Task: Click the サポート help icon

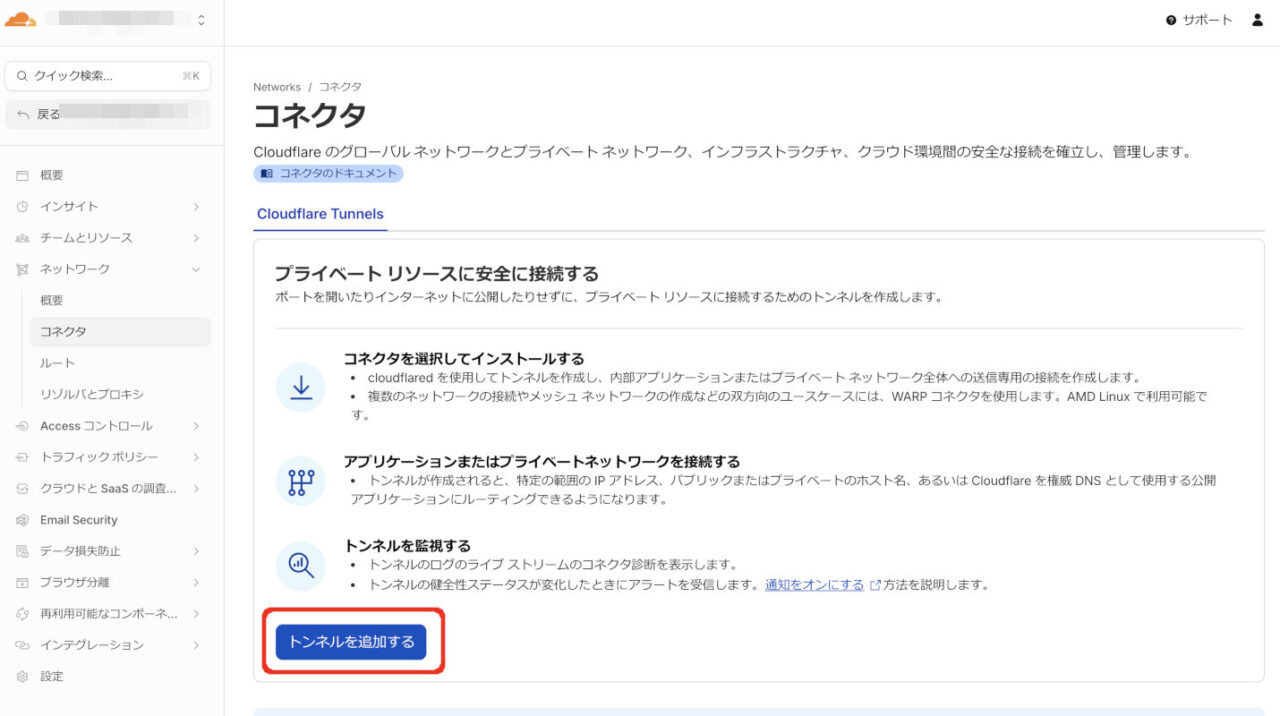Action: tap(1171, 20)
